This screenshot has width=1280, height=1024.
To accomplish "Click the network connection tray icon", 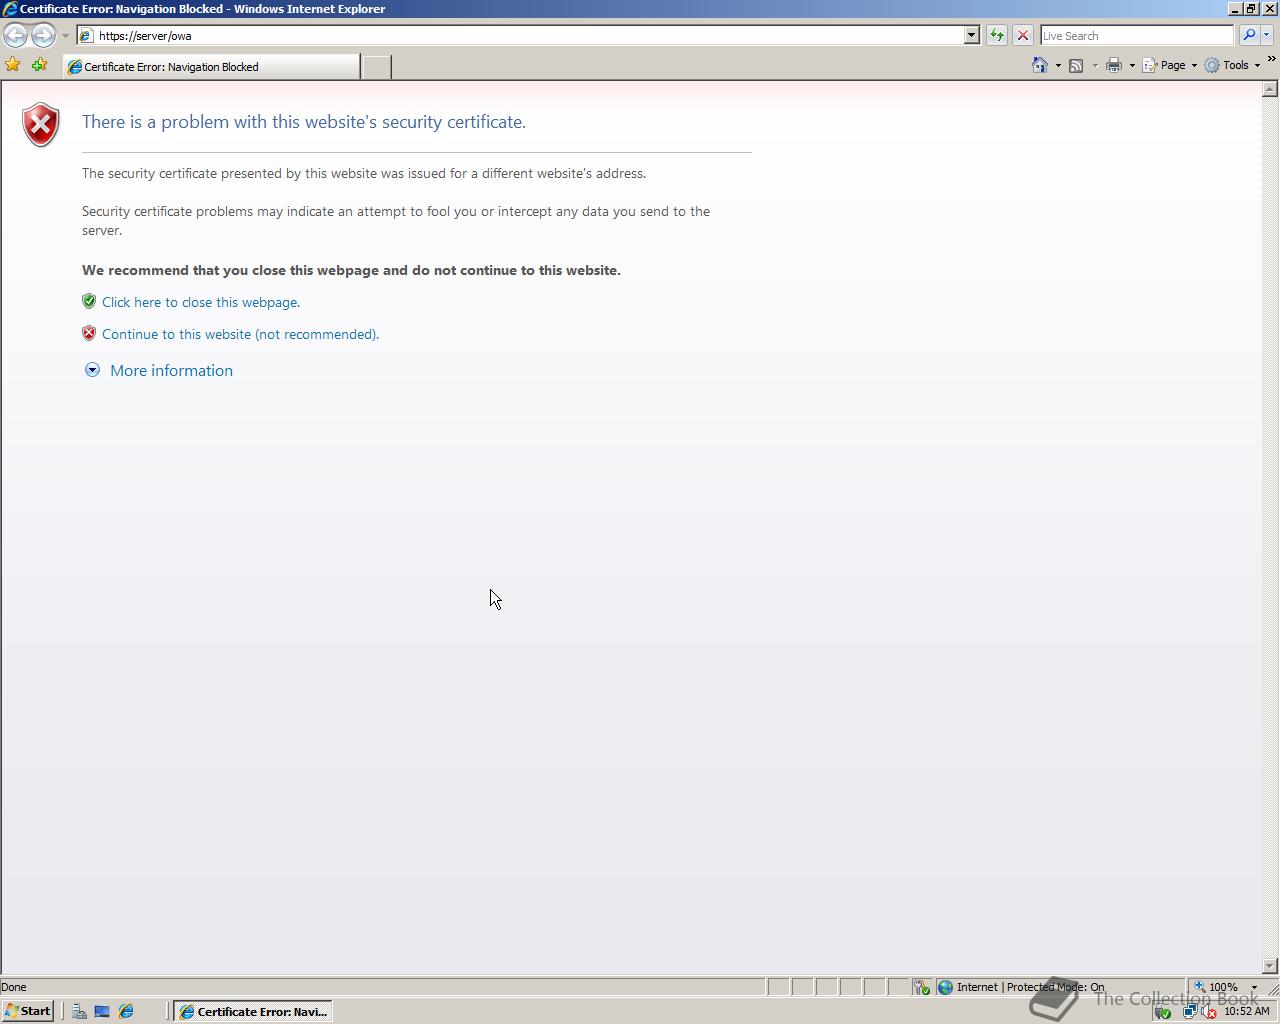I will point(1190,1011).
